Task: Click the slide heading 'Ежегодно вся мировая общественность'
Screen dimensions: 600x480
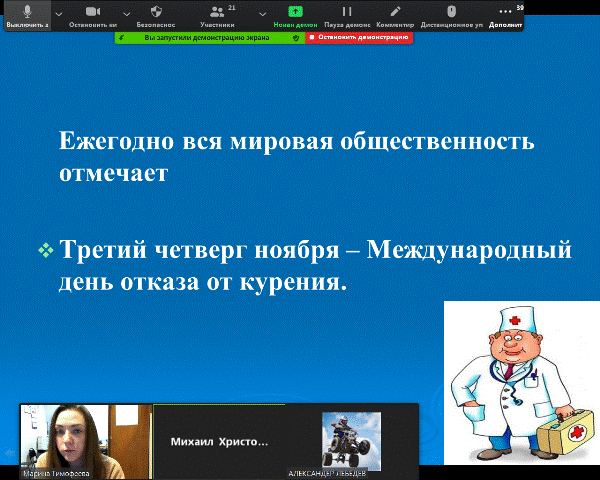Action: point(296,141)
